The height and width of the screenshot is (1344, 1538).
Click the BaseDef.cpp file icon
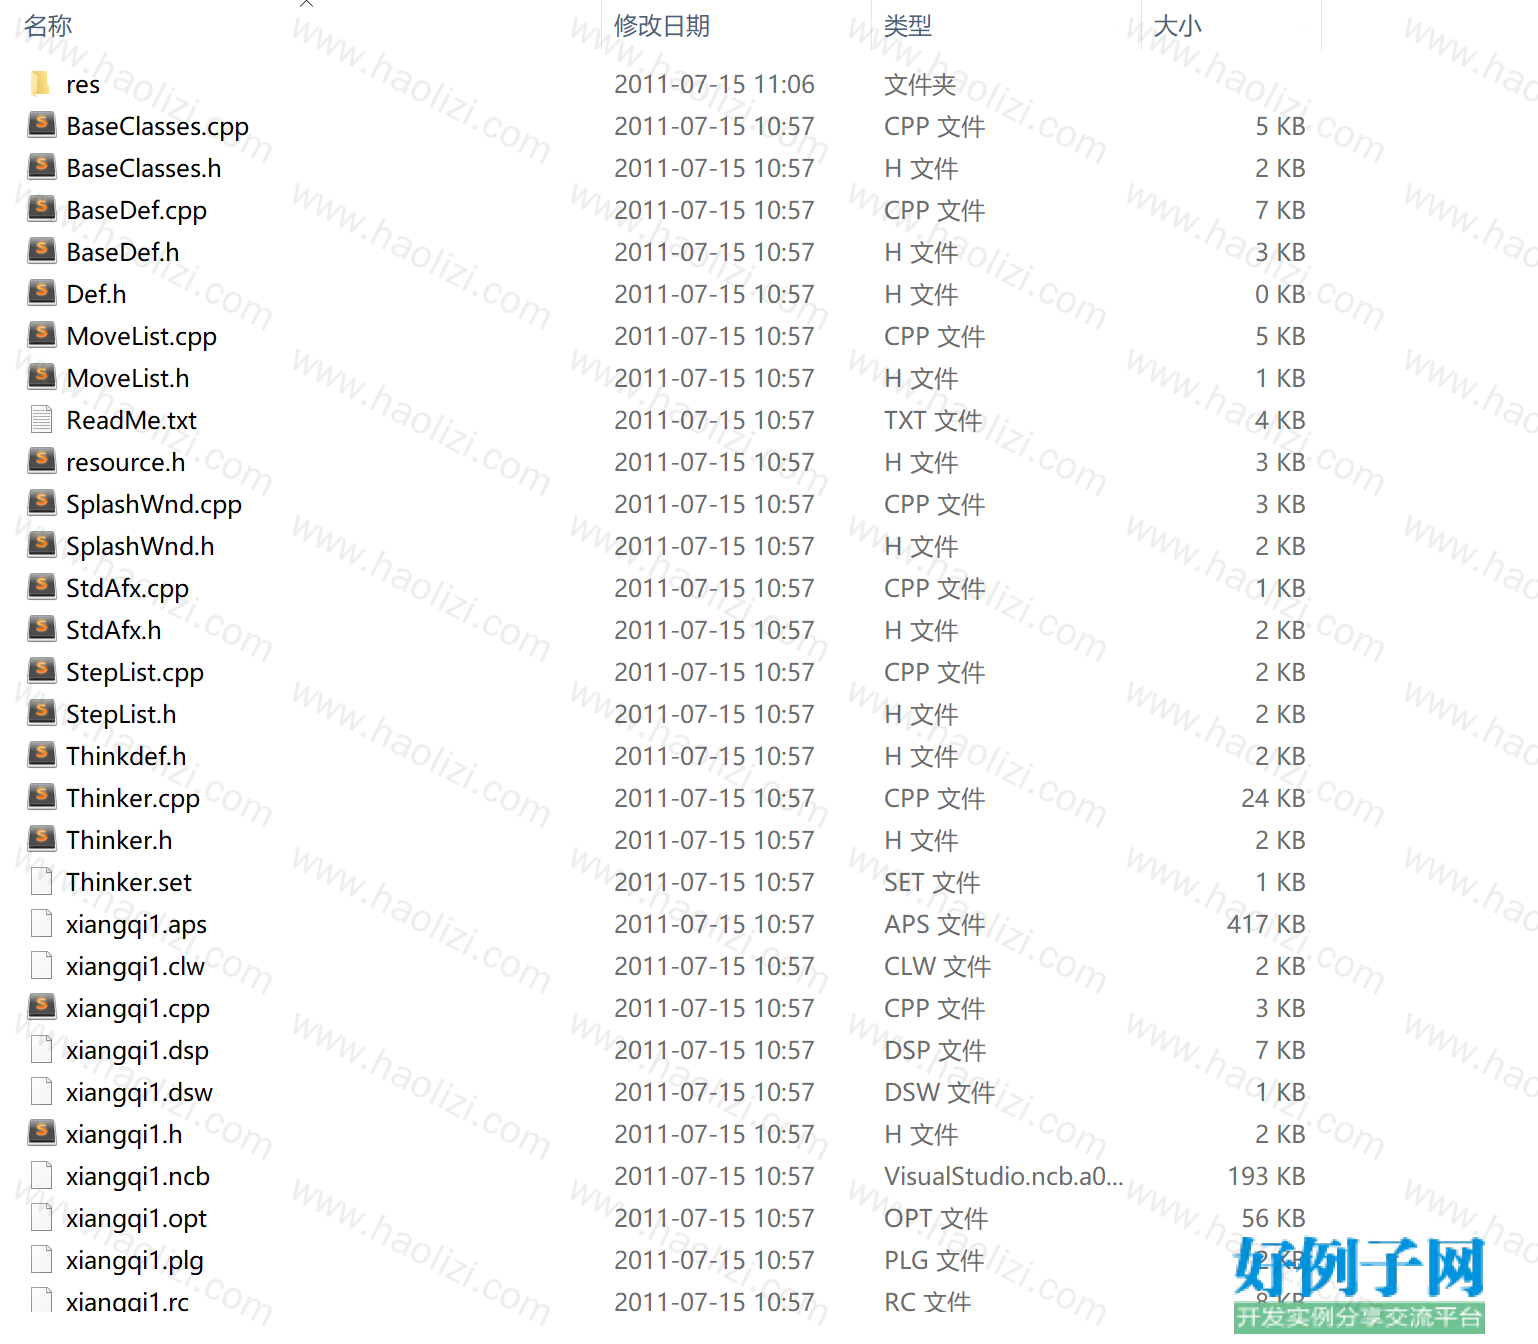point(42,209)
